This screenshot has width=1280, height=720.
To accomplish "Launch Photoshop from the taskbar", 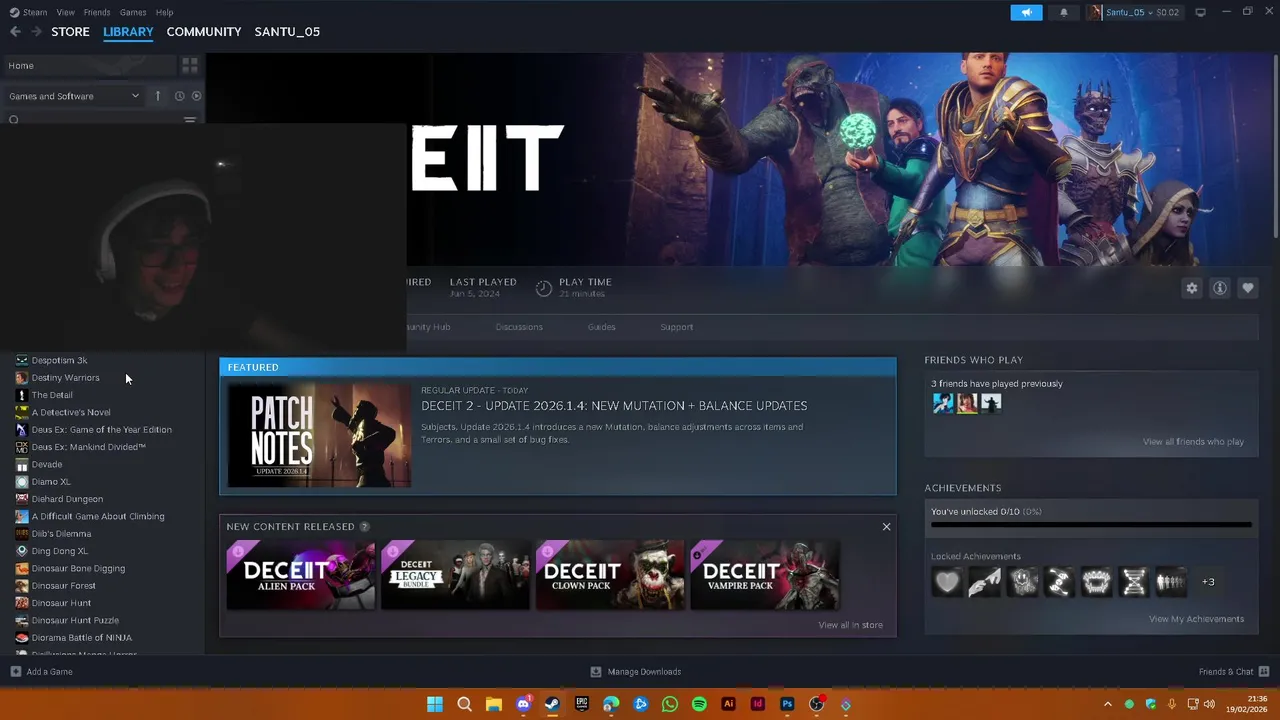I will [787, 704].
